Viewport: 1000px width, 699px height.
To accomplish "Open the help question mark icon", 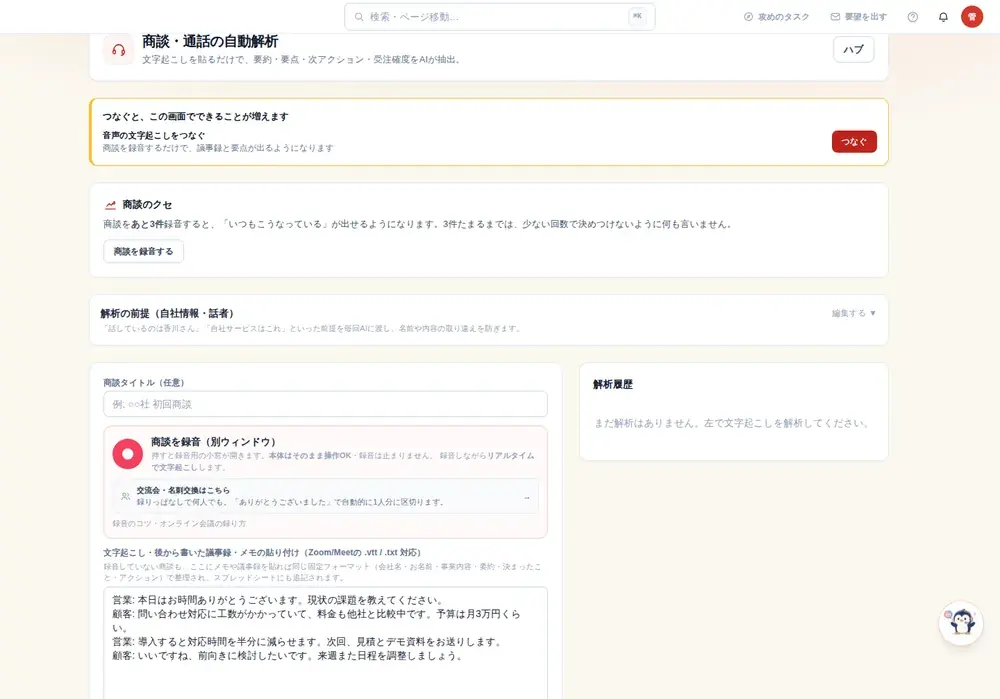I will (x=913, y=17).
